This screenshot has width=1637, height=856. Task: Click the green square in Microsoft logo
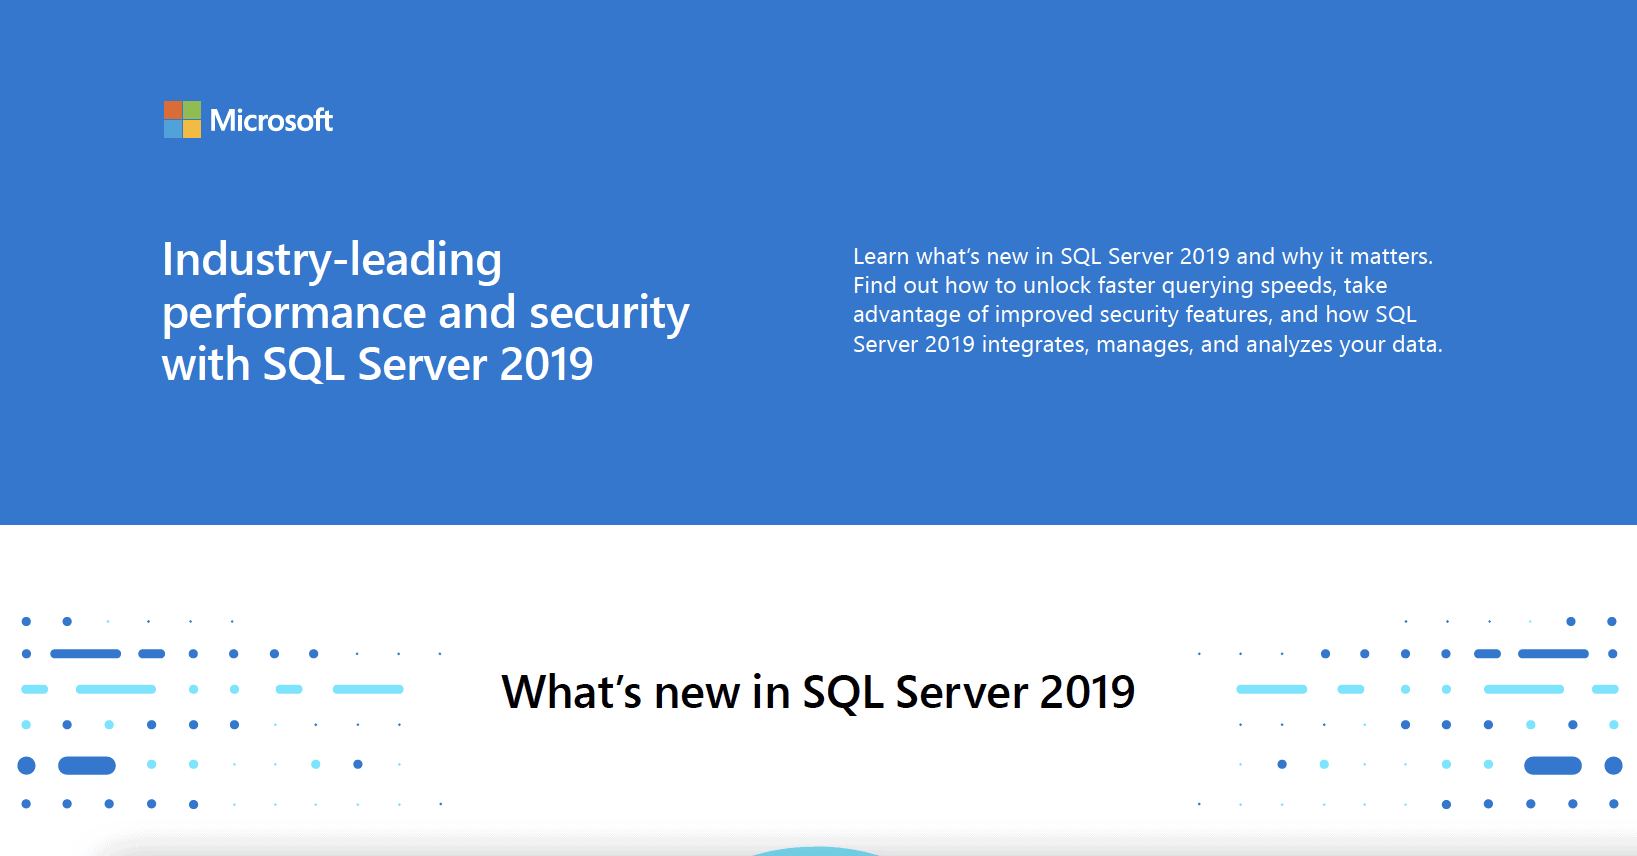click(x=192, y=110)
